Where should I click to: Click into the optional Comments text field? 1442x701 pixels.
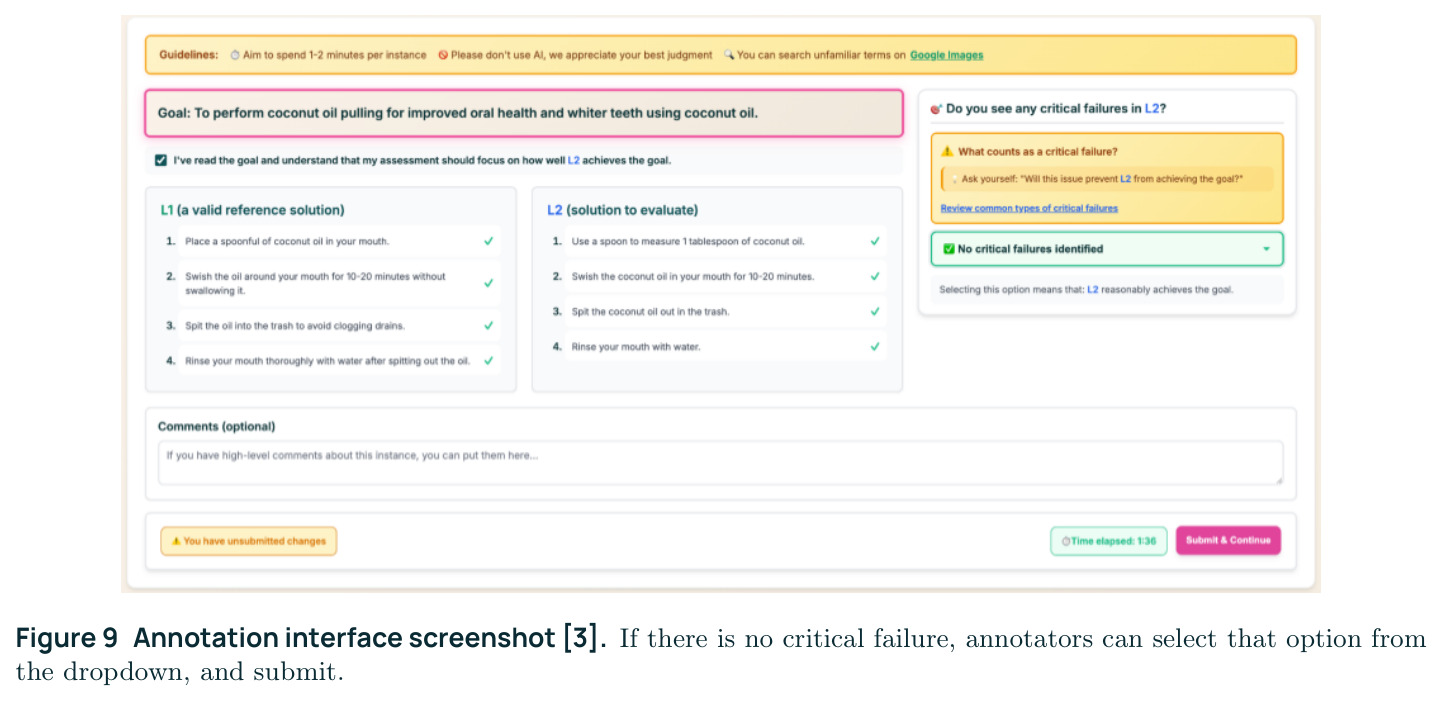(x=720, y=463)
